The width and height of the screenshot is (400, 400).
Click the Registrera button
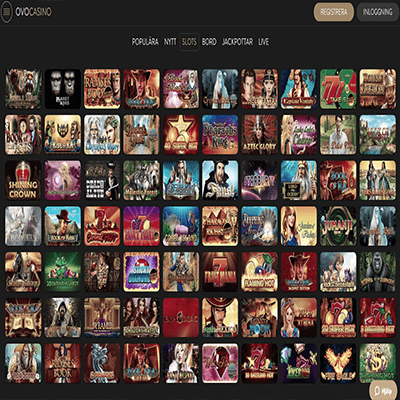point(334,12)
